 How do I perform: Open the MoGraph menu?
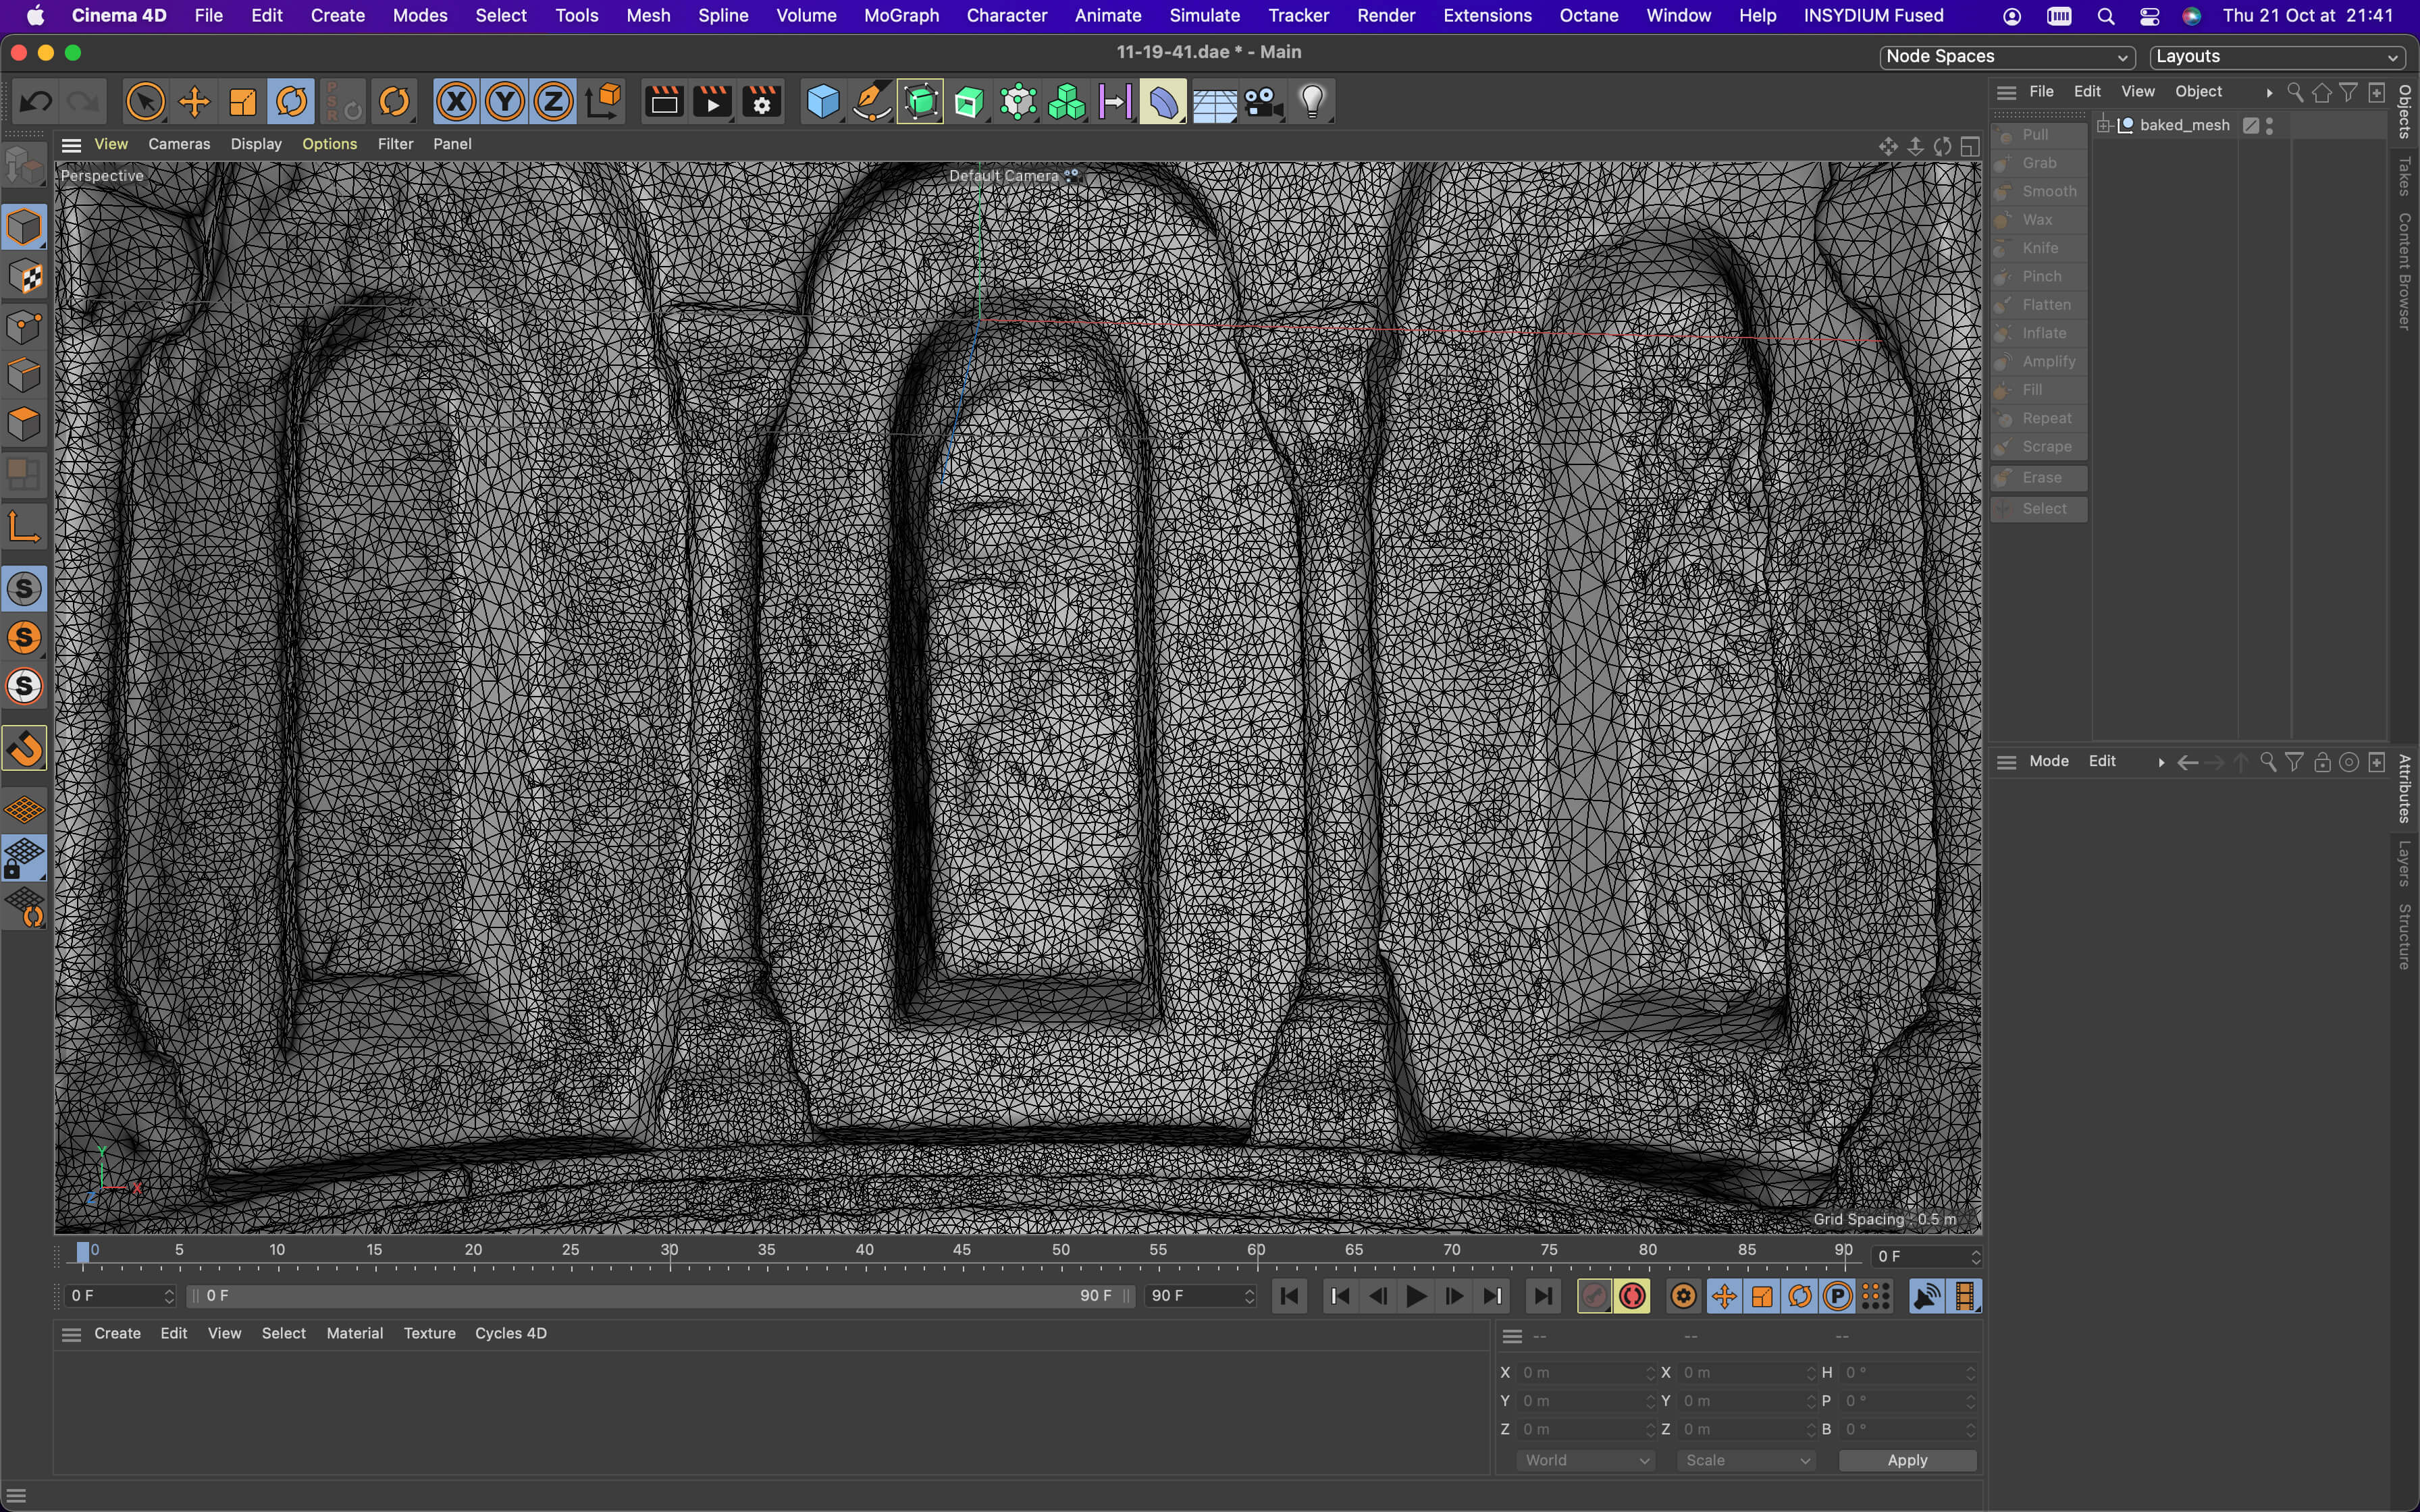[901, 16]
